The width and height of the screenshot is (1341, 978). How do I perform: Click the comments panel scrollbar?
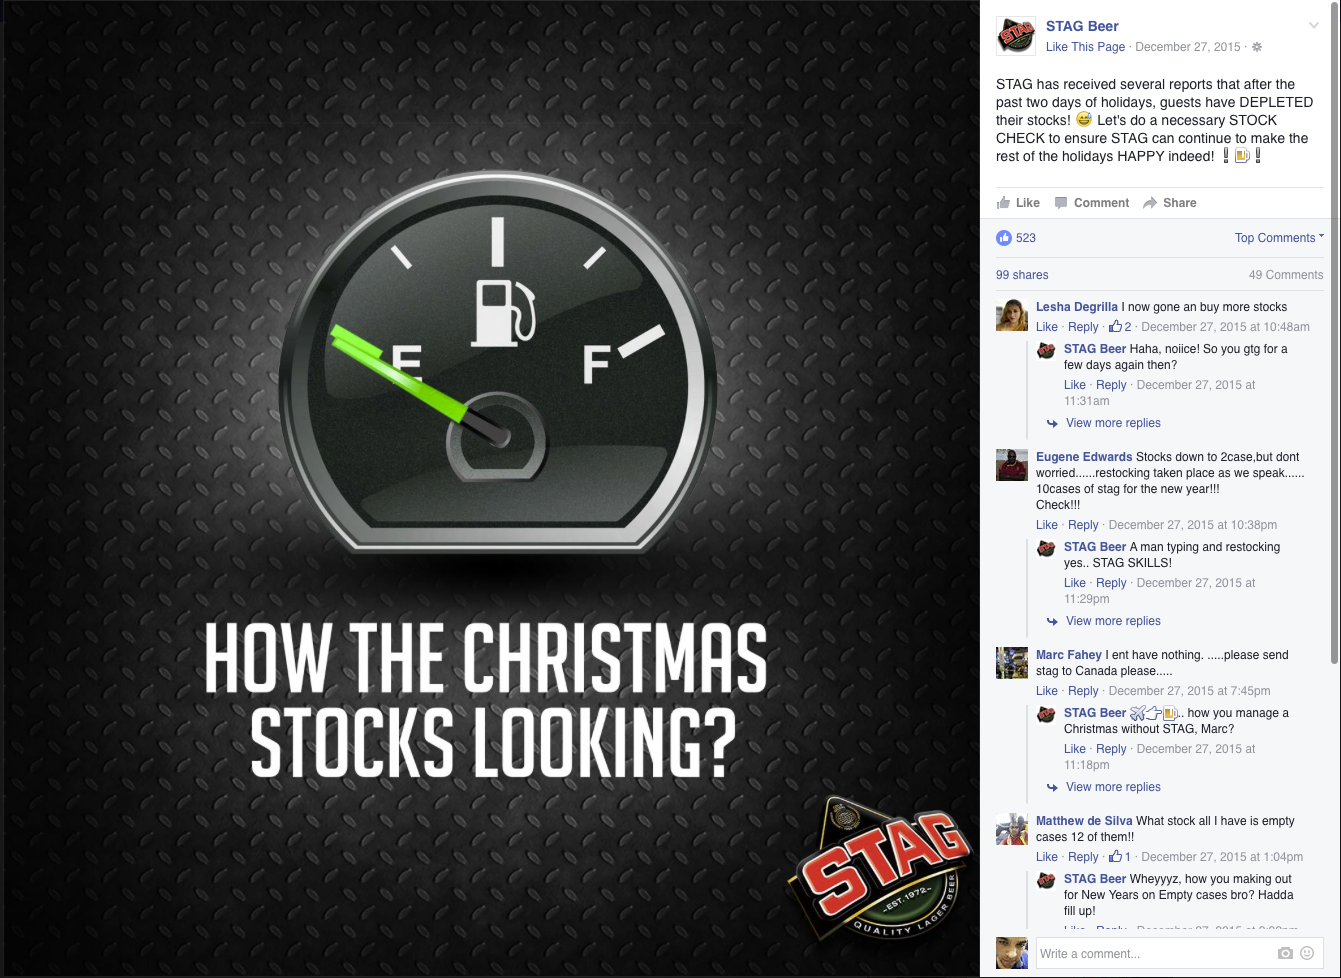(1335, 332)
